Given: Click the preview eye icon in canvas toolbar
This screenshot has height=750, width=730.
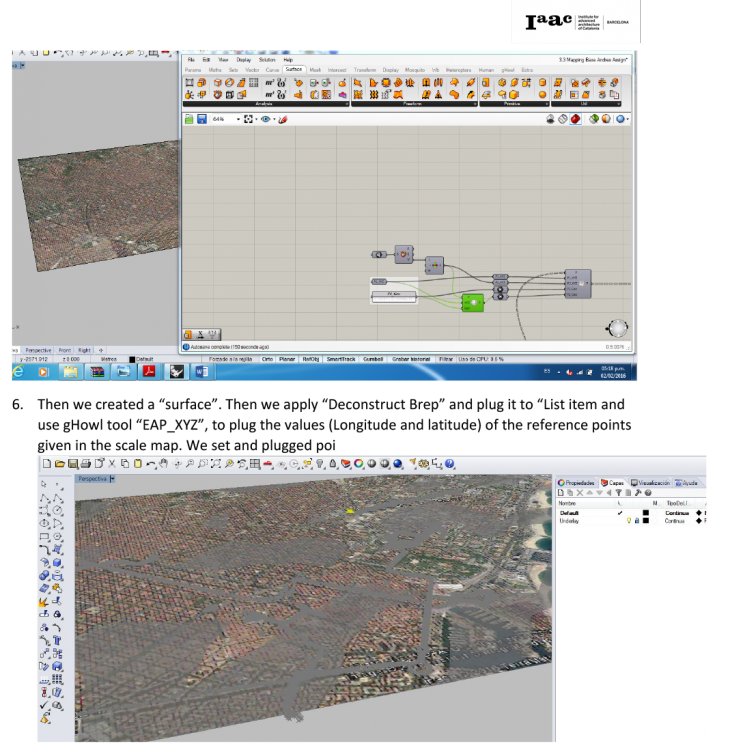Looking at the screenshot, I should coord(268,119).
